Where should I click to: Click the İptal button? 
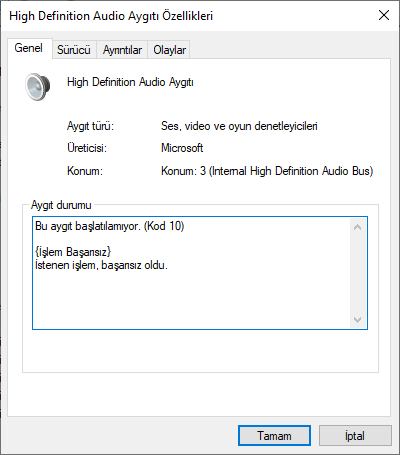355,436
